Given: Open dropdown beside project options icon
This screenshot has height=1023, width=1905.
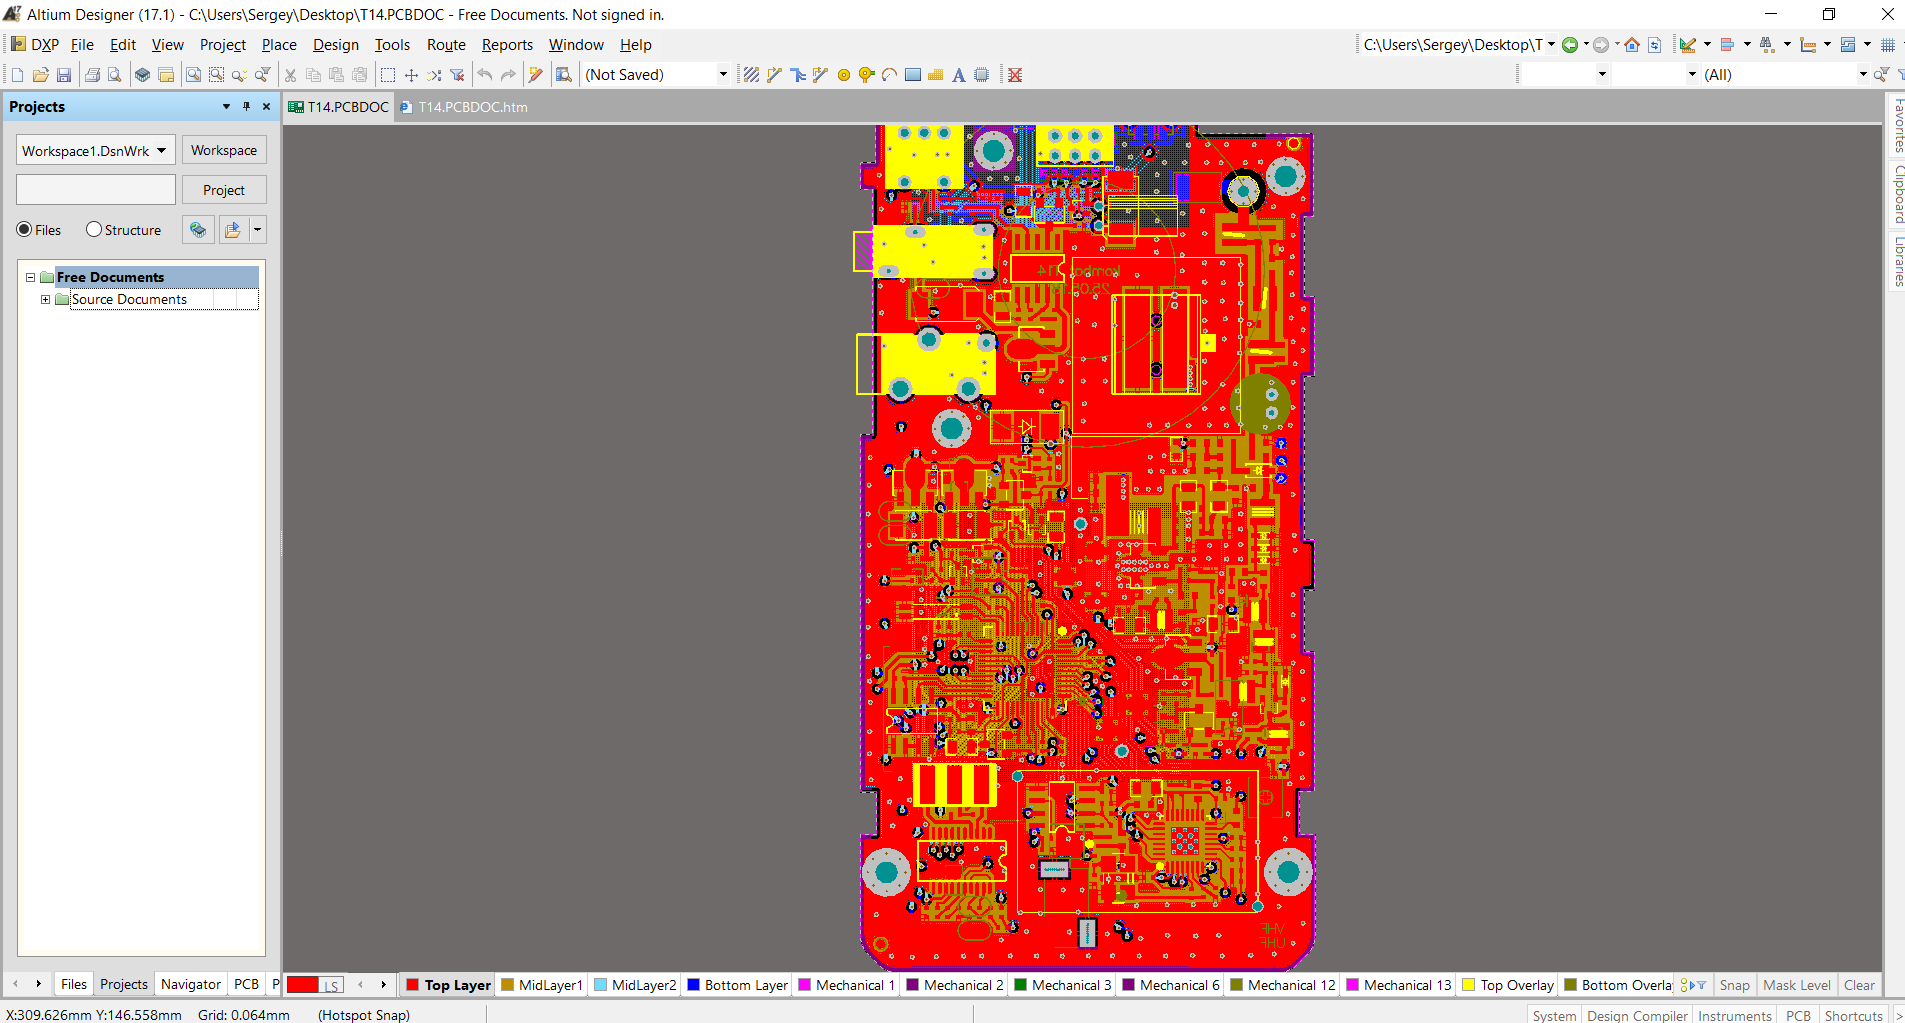Looking at the screenshot, I should click(x=257, y=230).
